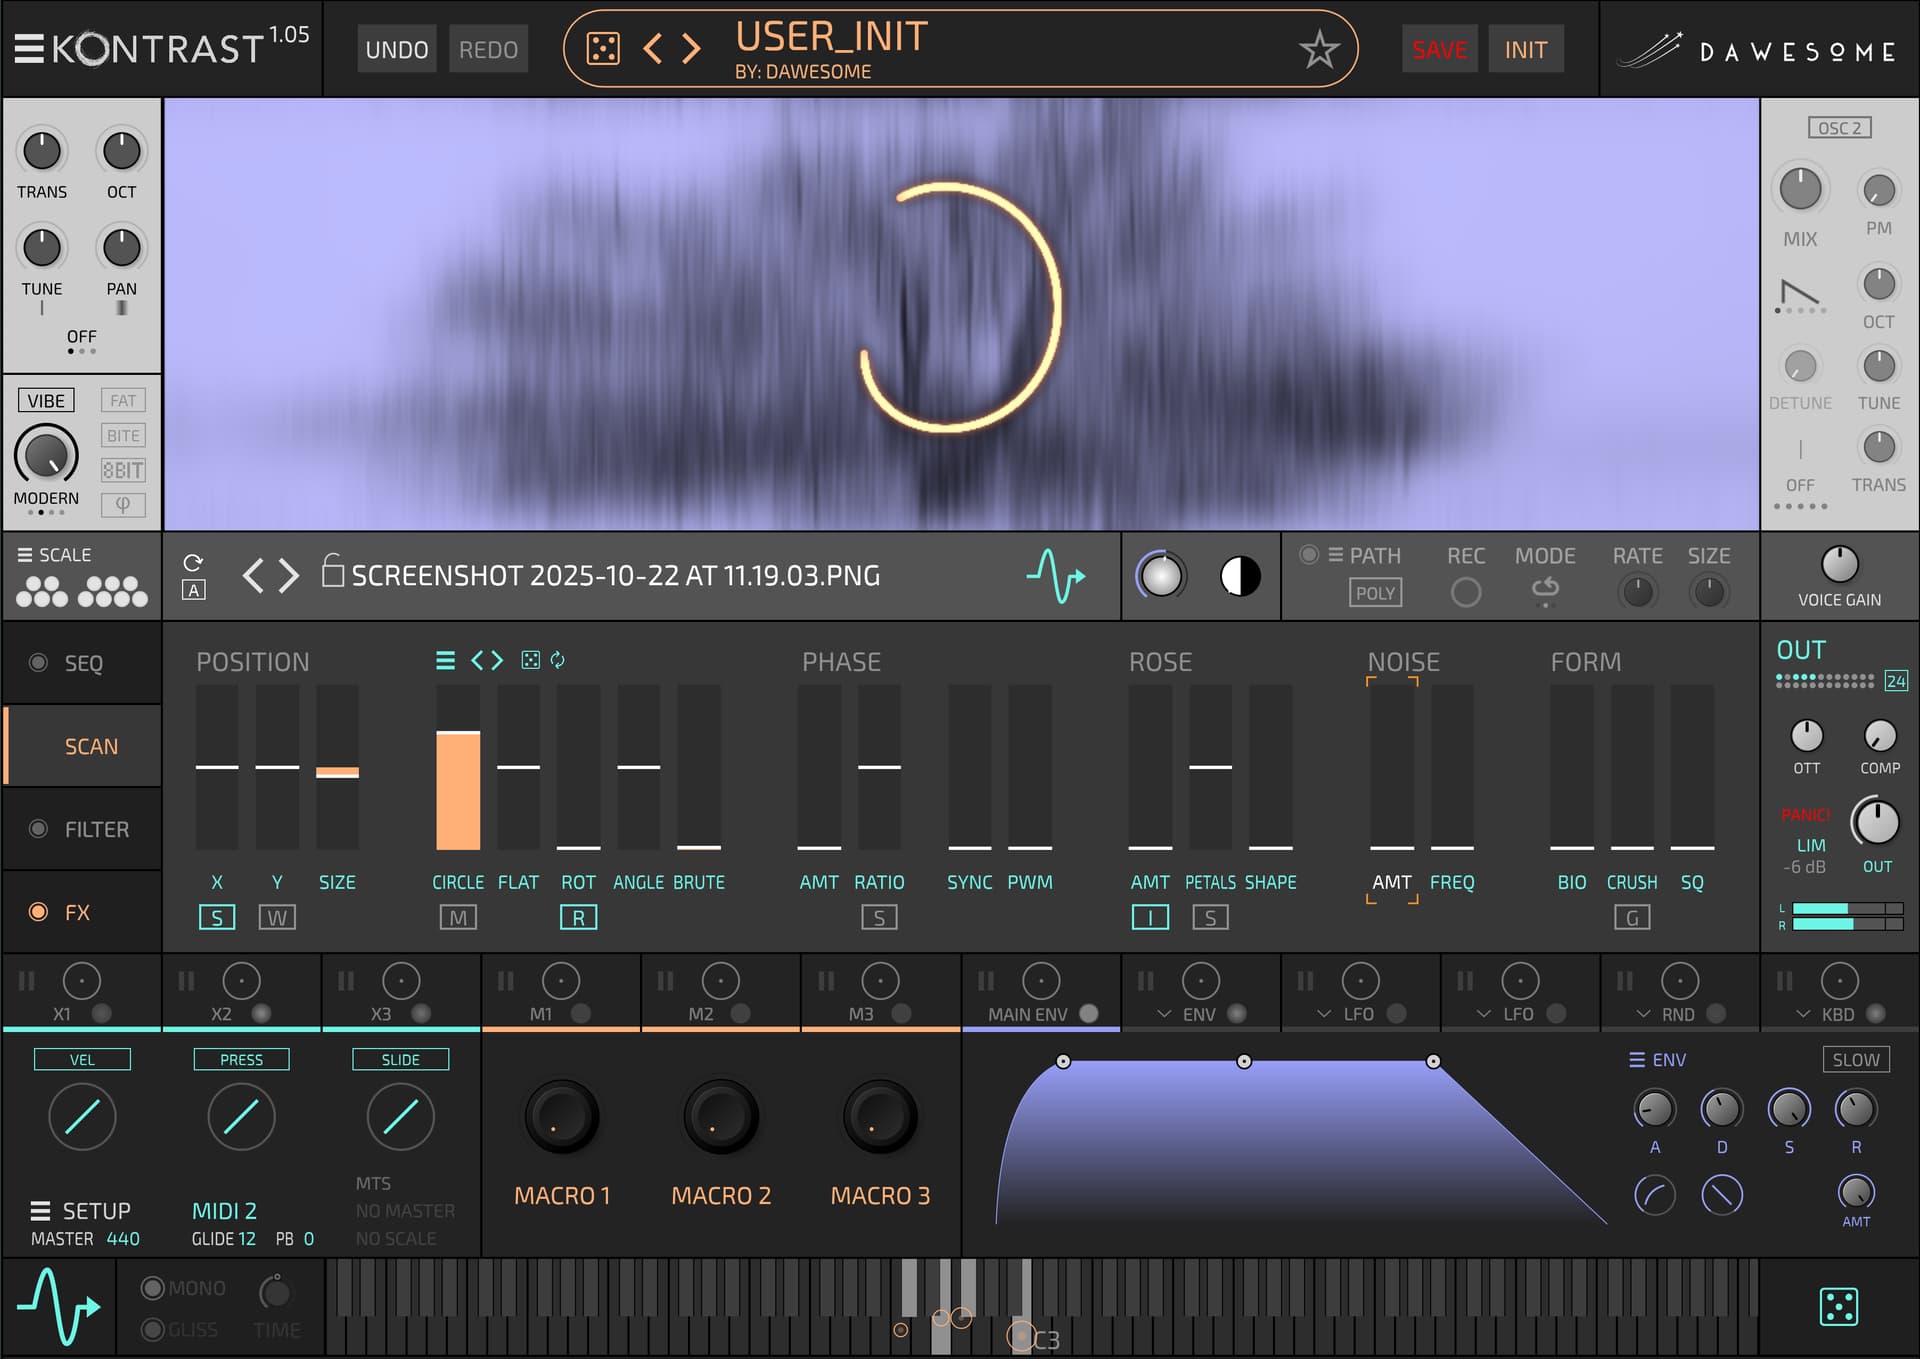The height and width of the screenshot is (1359, 1920).
Task: Click the INIT button
Action: pos(1525,49)
